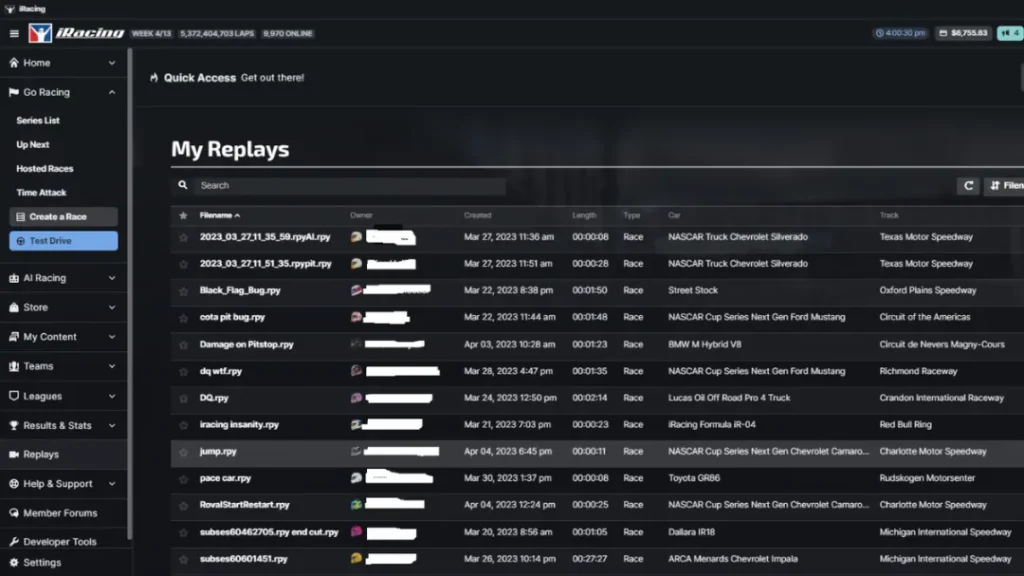
Task: Click the My Content icon
Action: 14,336
